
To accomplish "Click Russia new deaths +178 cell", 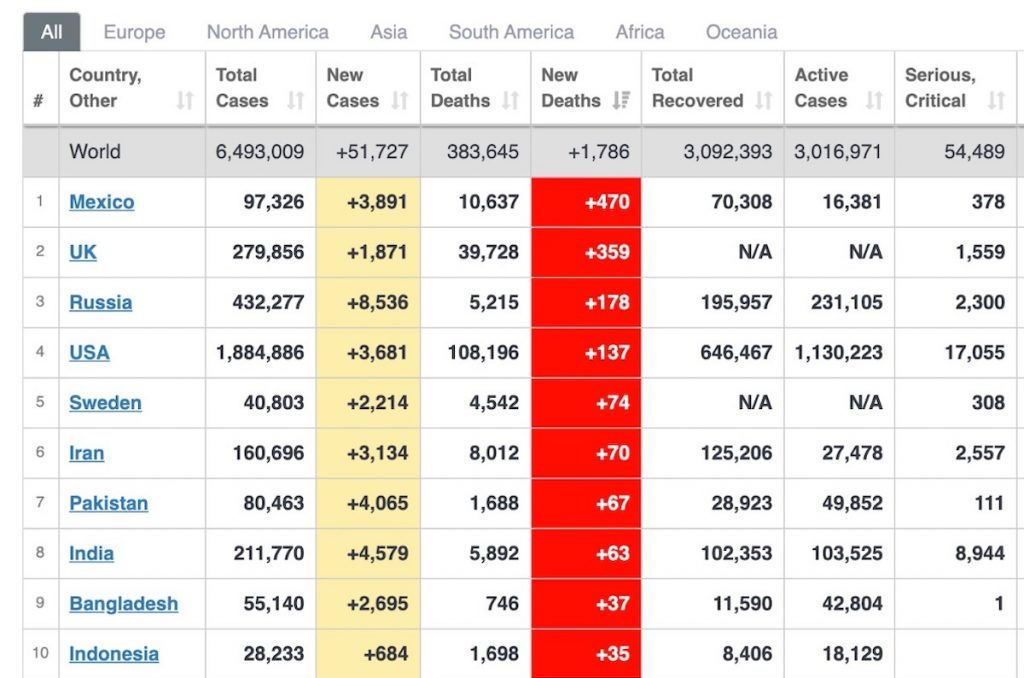I will pyautogui.click(x=586, y=302).
